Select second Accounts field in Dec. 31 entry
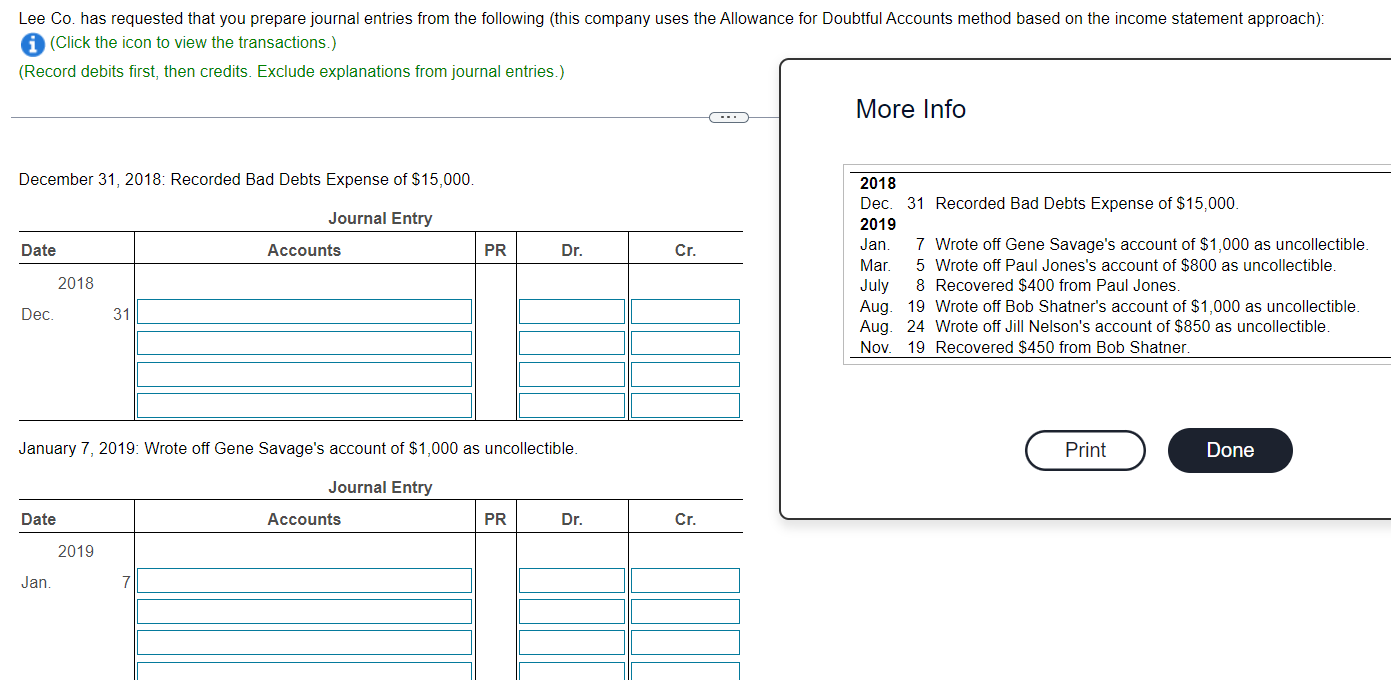Image resolution: width=1391 pixels, height=681 pixels. pos(304,343)
